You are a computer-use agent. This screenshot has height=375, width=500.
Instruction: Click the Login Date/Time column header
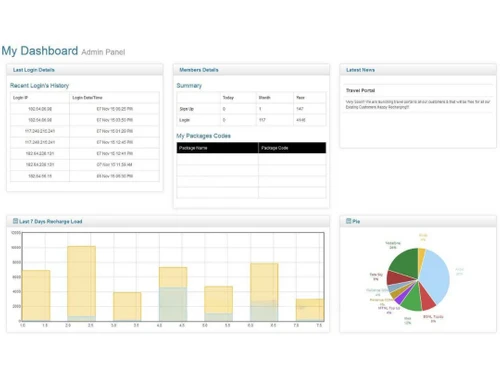[87, 98]
